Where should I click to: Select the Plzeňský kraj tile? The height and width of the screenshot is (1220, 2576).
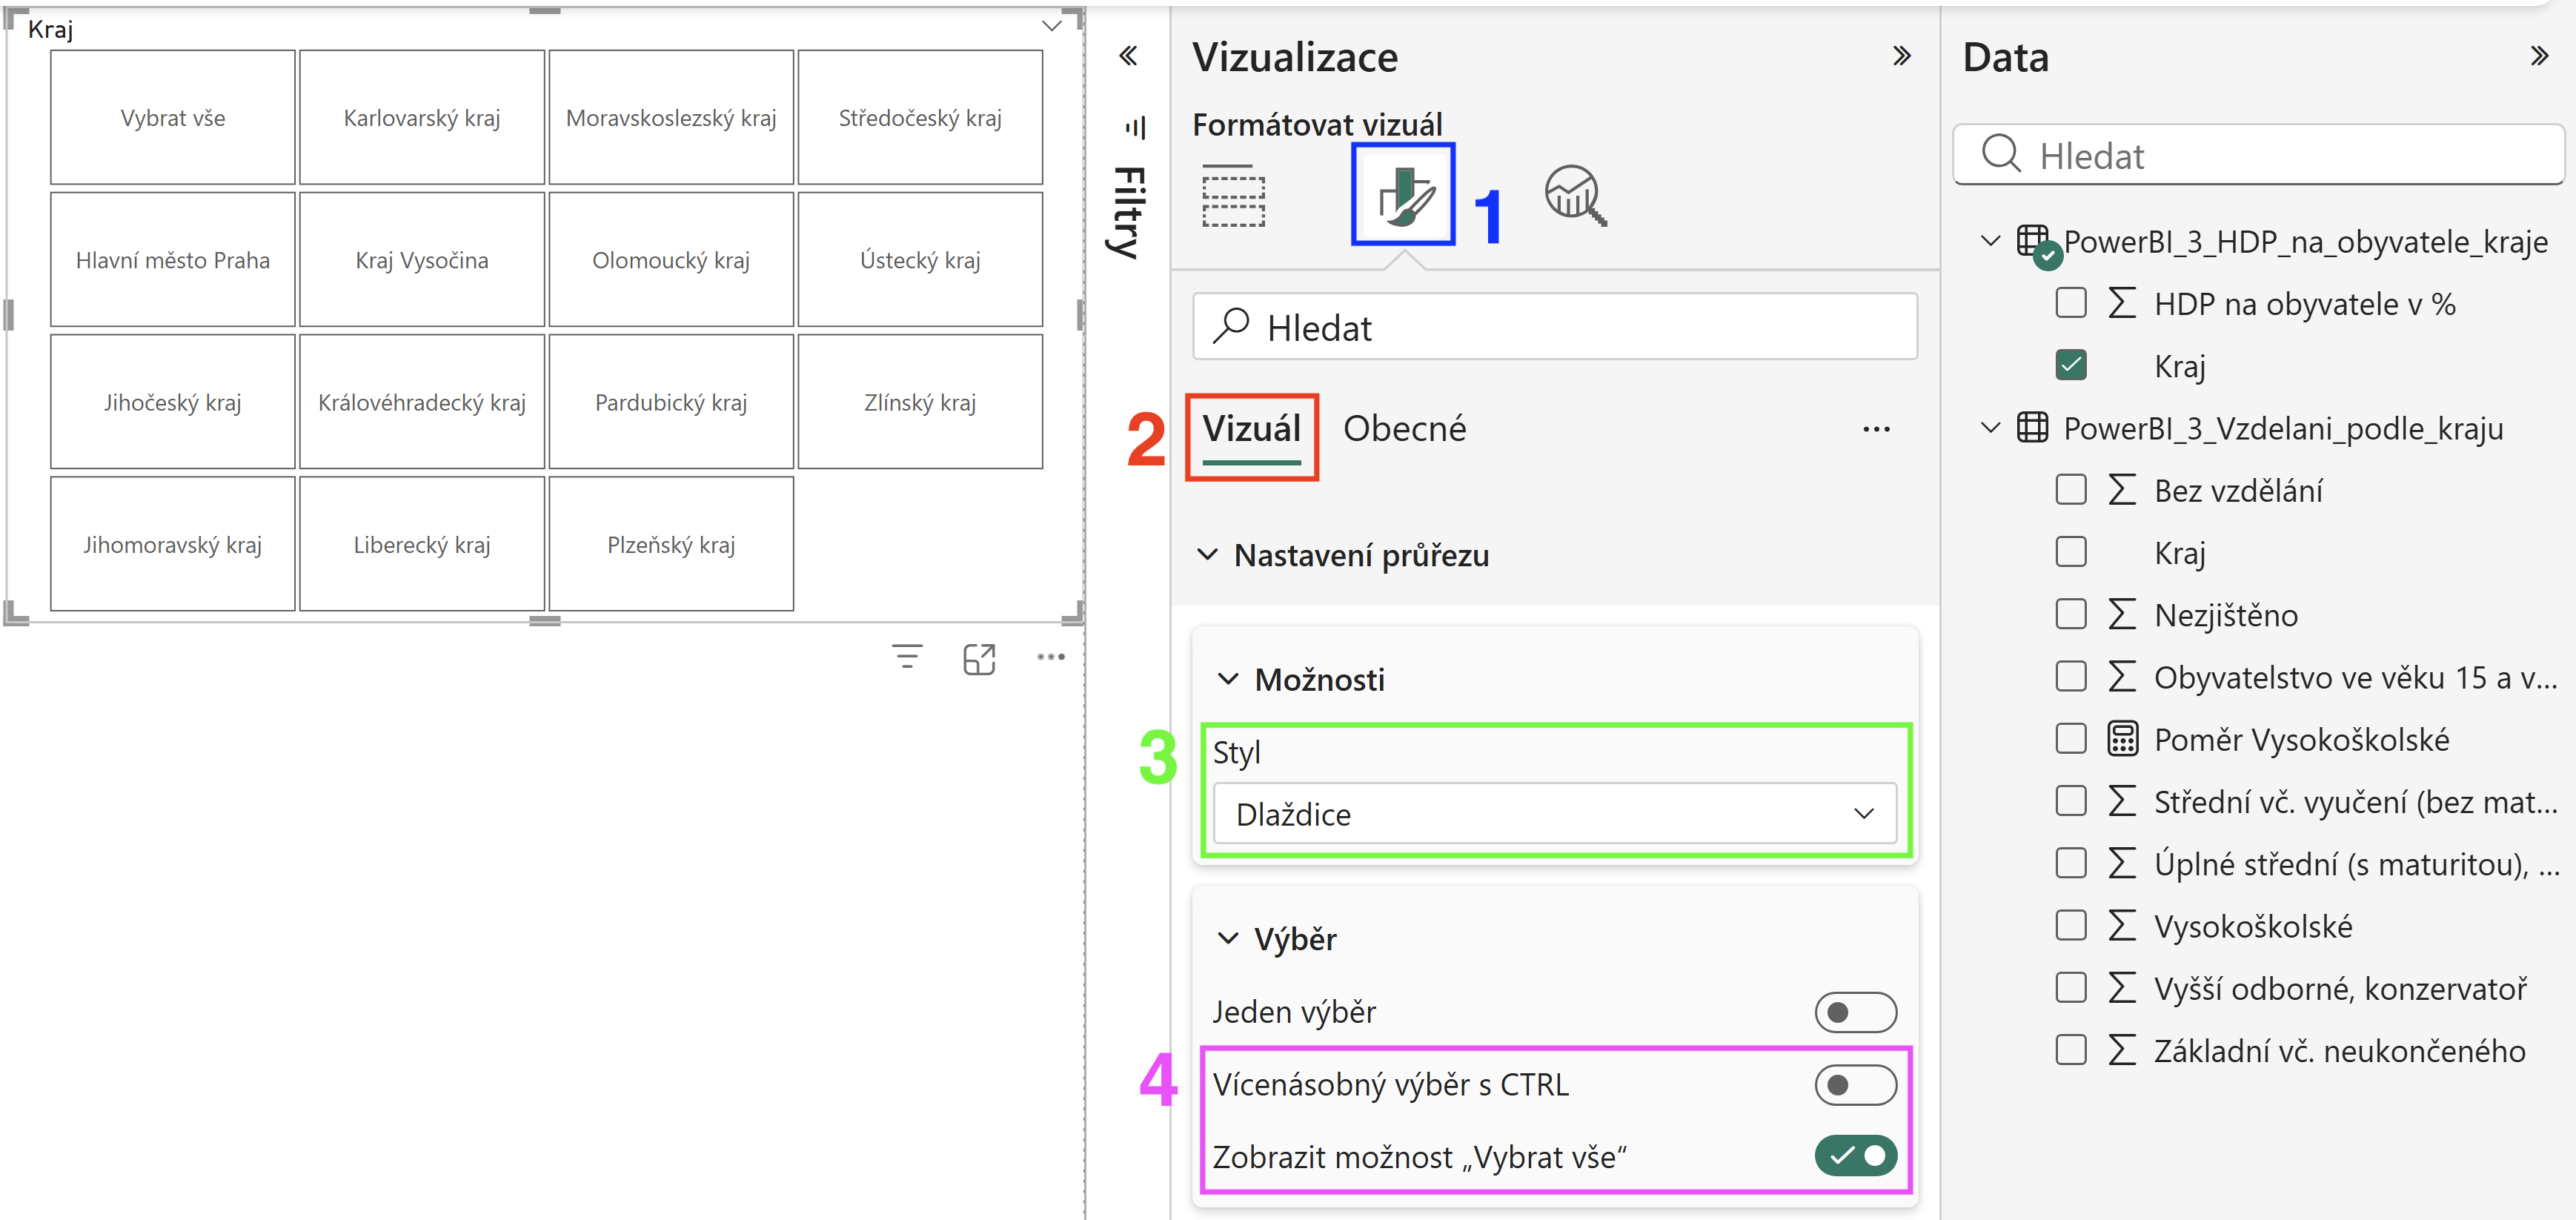point(671,544)
